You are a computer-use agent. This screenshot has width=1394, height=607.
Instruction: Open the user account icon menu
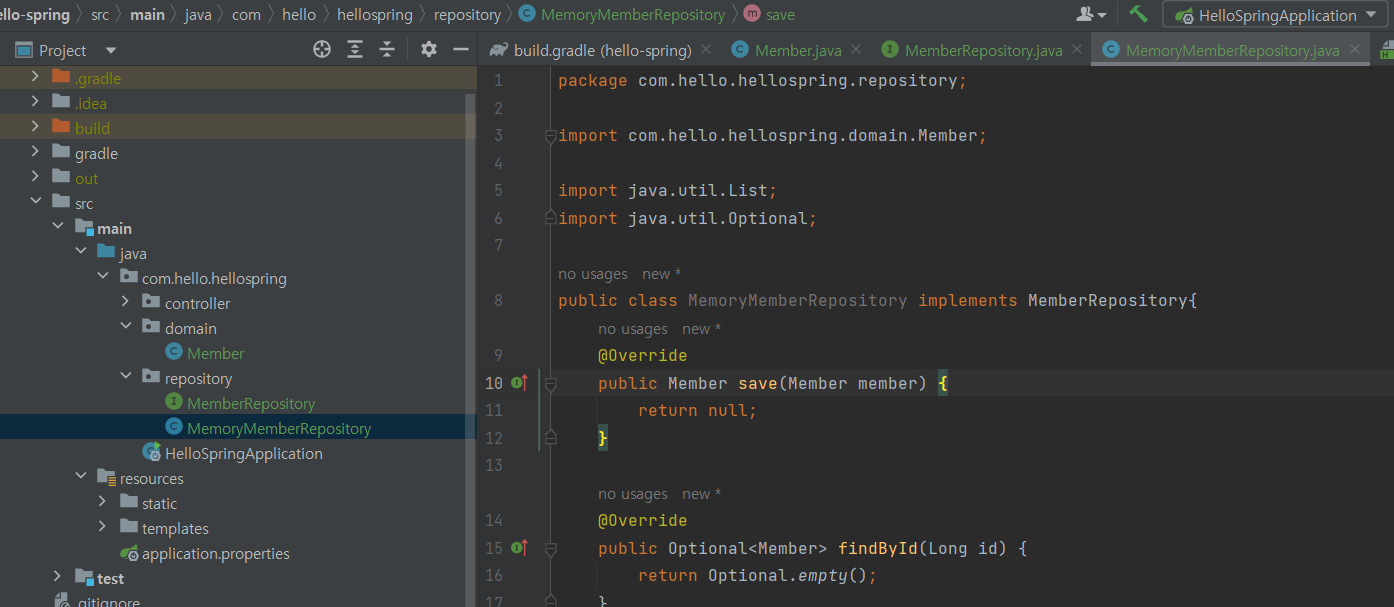pos(1091,14)
